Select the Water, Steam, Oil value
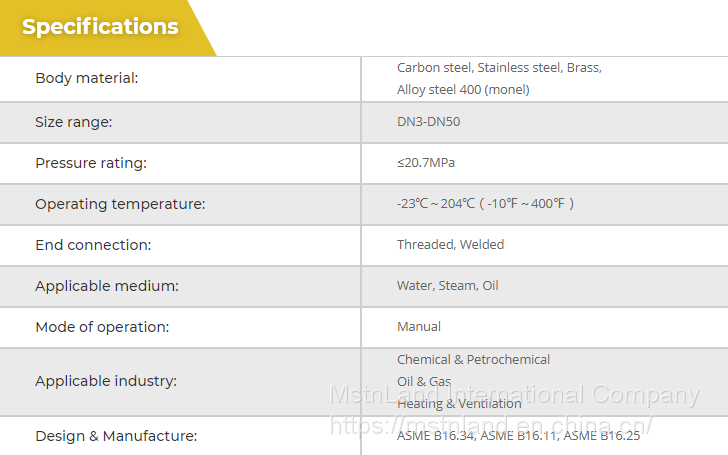The height and width of the screenshot is (455, 728). point(447,286)
